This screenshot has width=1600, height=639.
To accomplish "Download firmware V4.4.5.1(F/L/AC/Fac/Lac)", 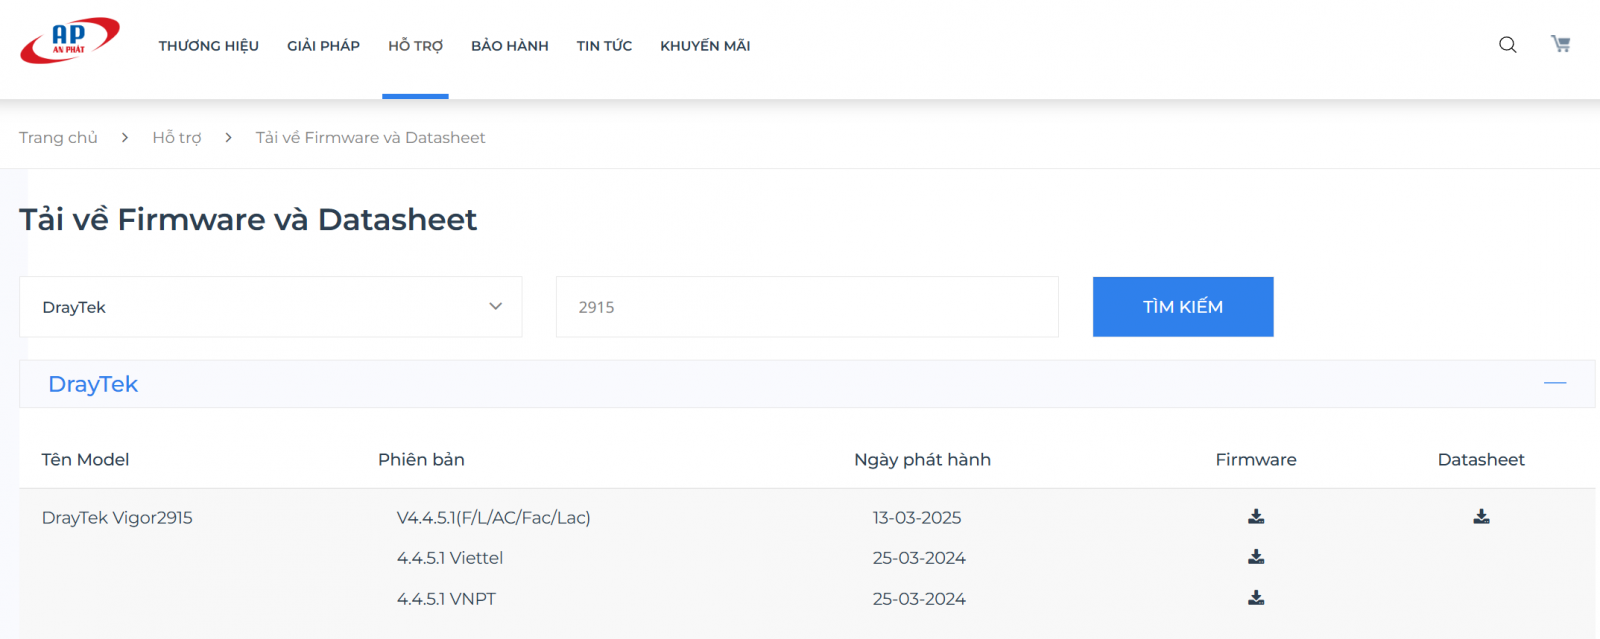I will (x=1256, y=517).
